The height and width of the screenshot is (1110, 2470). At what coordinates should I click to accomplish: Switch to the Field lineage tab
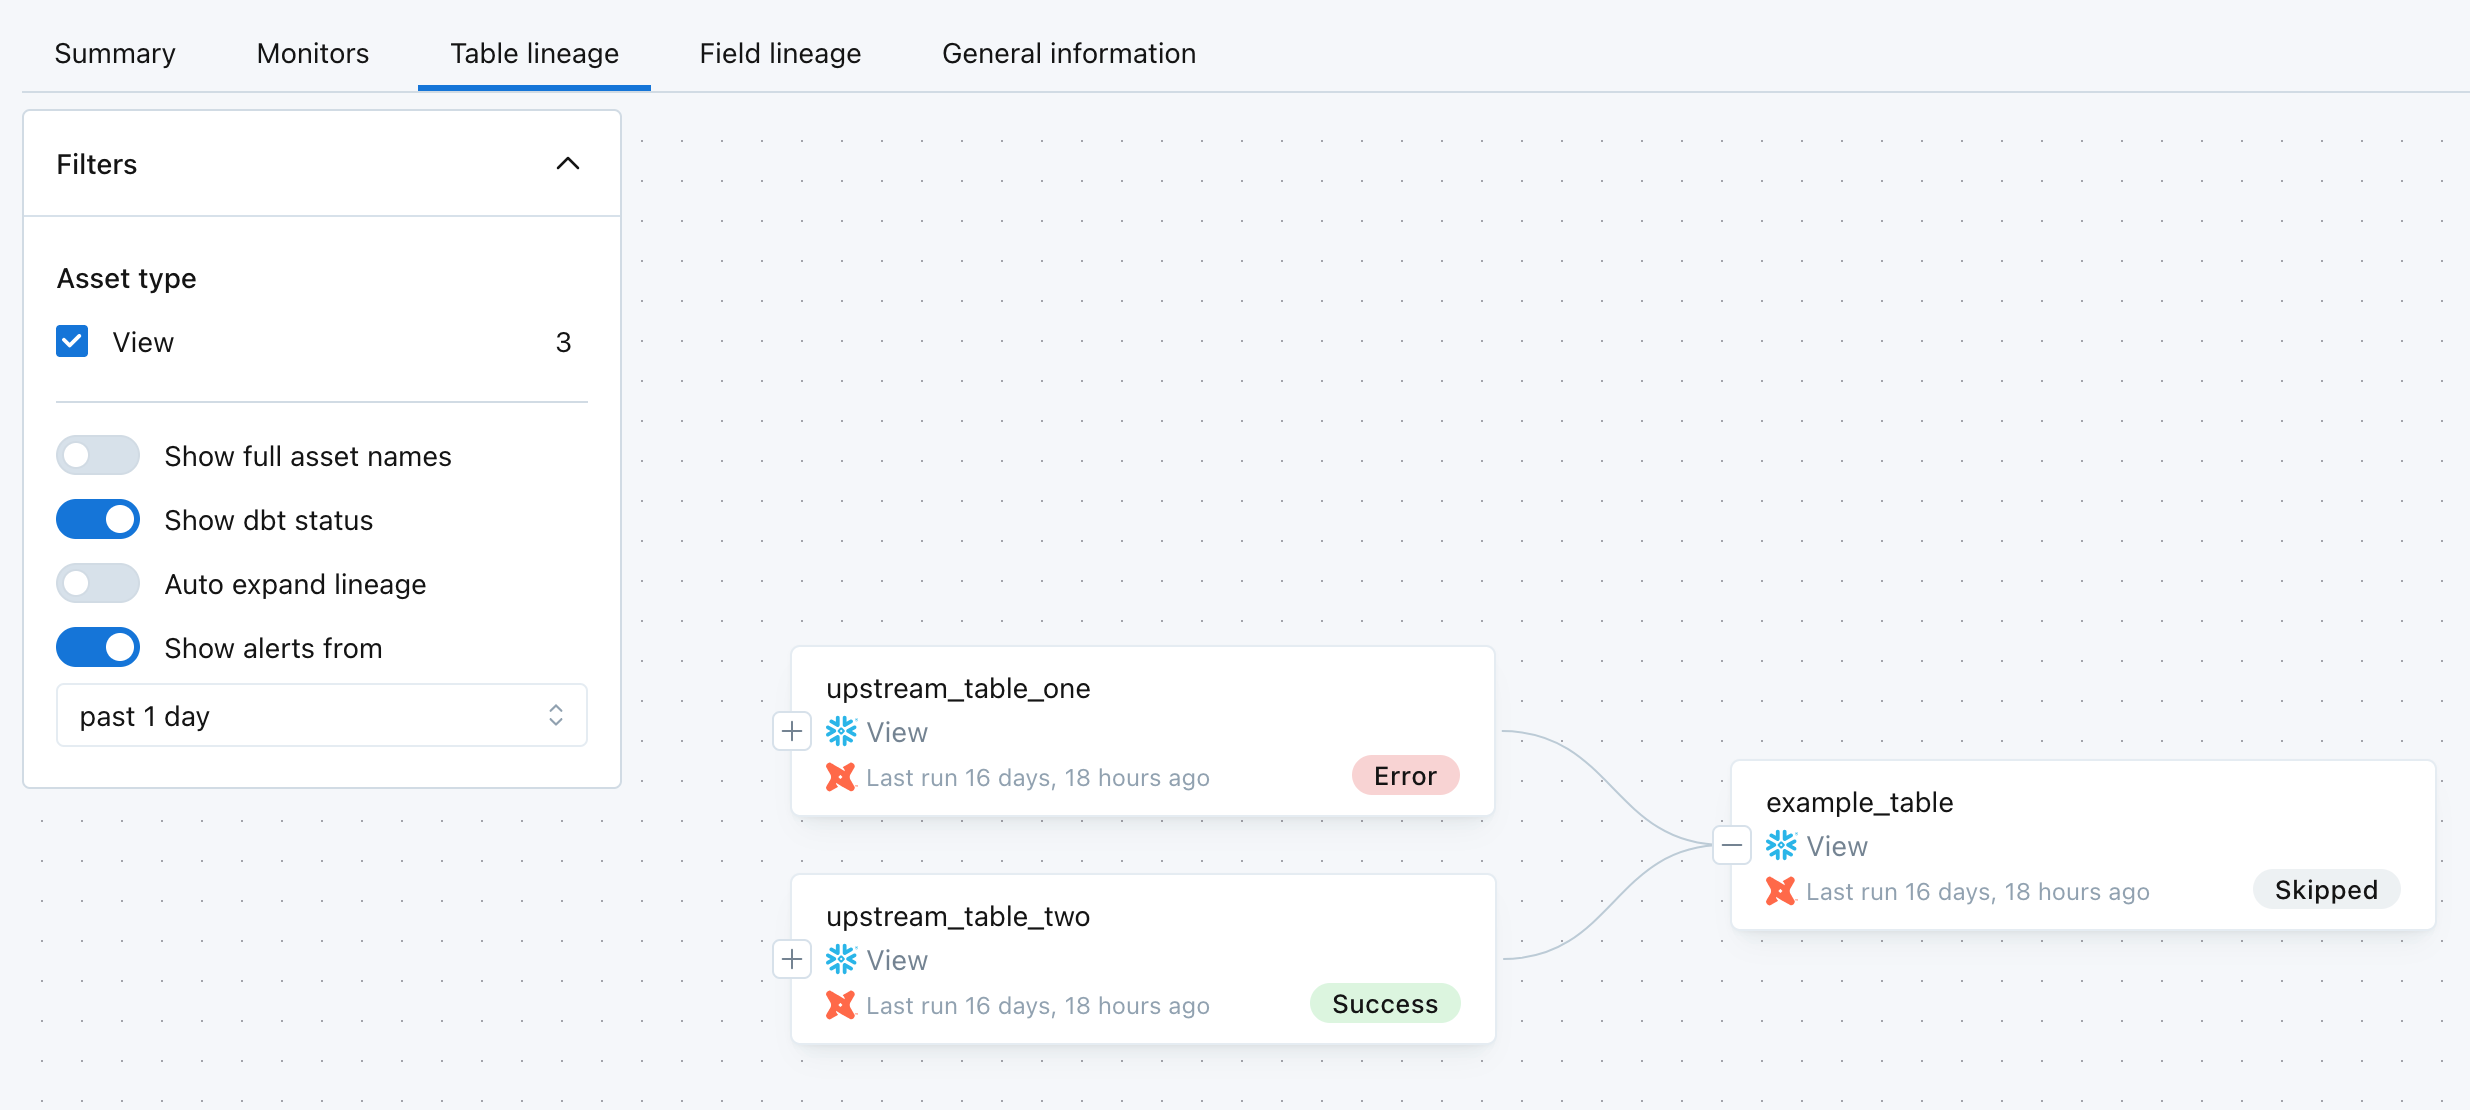coord(780,54)
